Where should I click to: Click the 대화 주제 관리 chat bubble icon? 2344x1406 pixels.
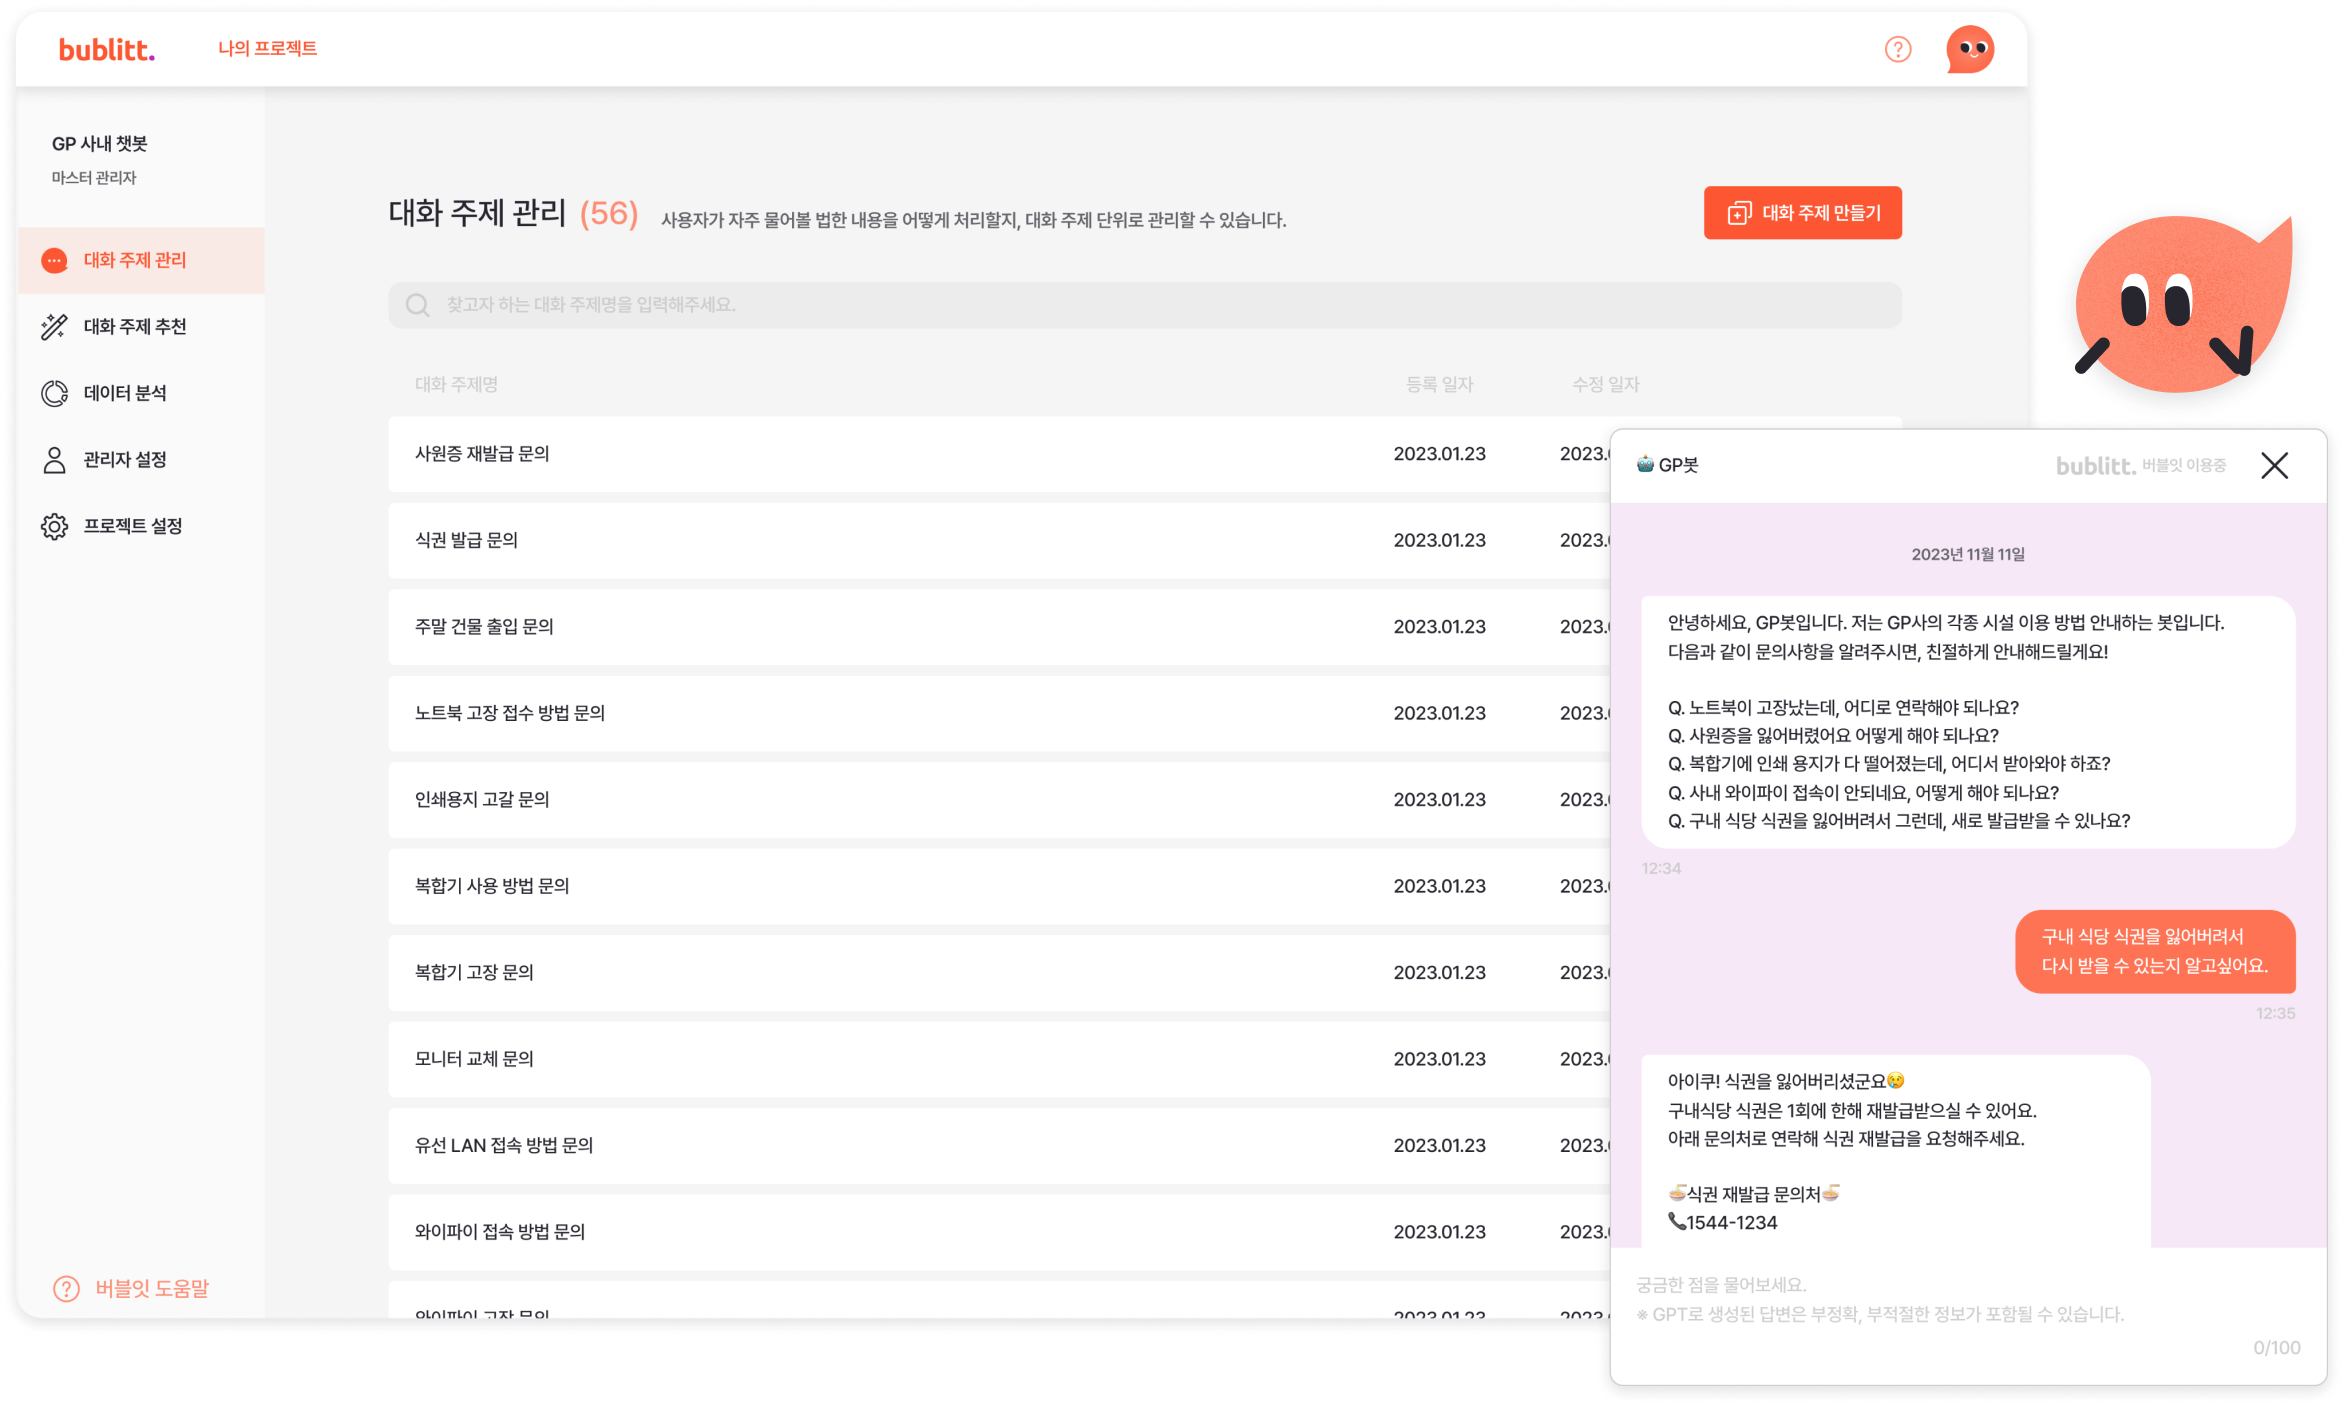click(x=54, y=260)
